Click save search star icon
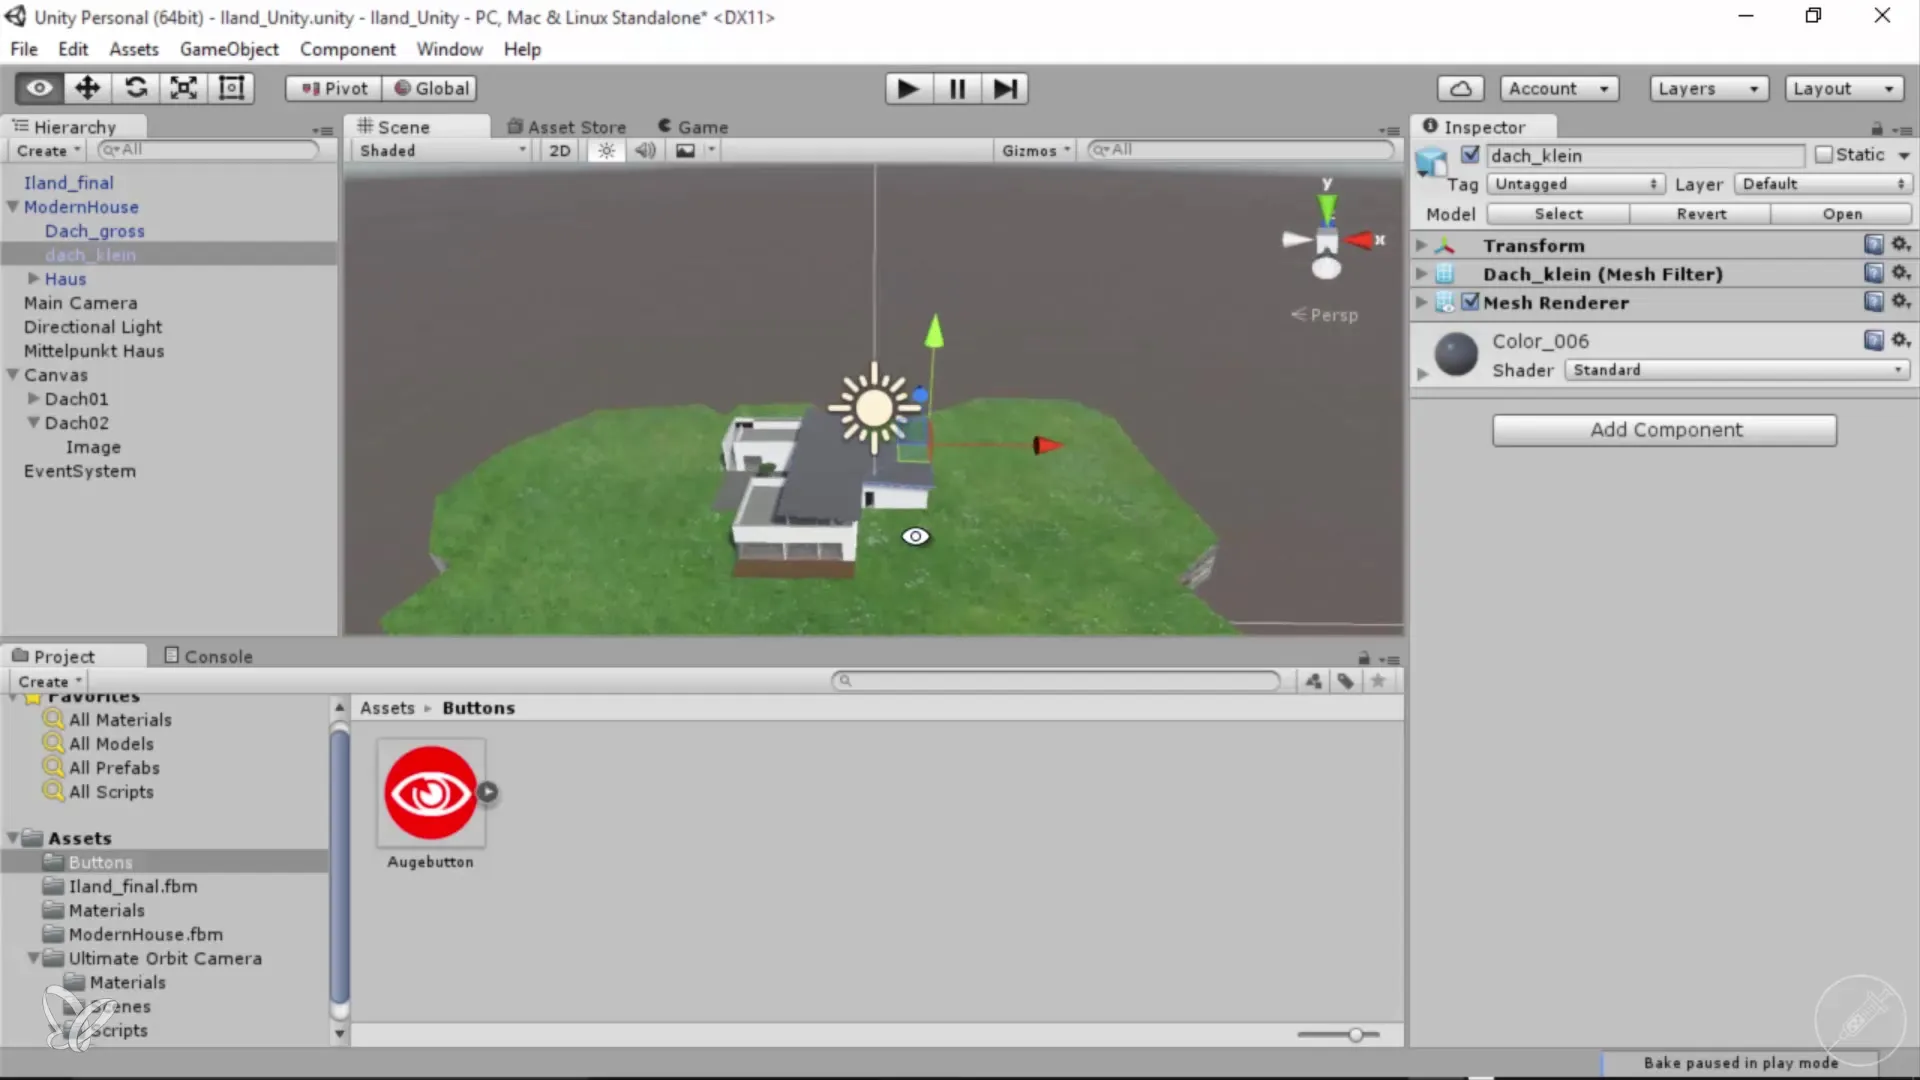This screenshot has width=1920, height=1080. (x=1378, y=681)
